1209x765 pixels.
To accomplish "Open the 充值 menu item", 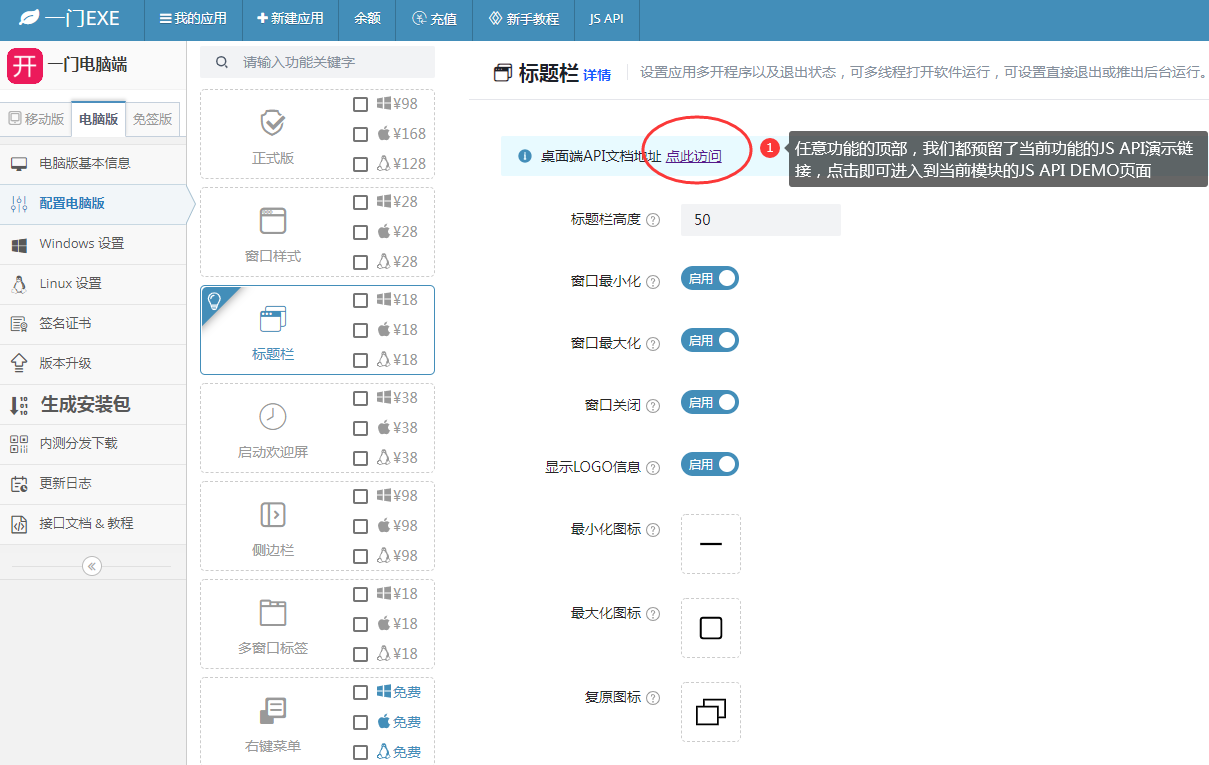I will 434,18.
